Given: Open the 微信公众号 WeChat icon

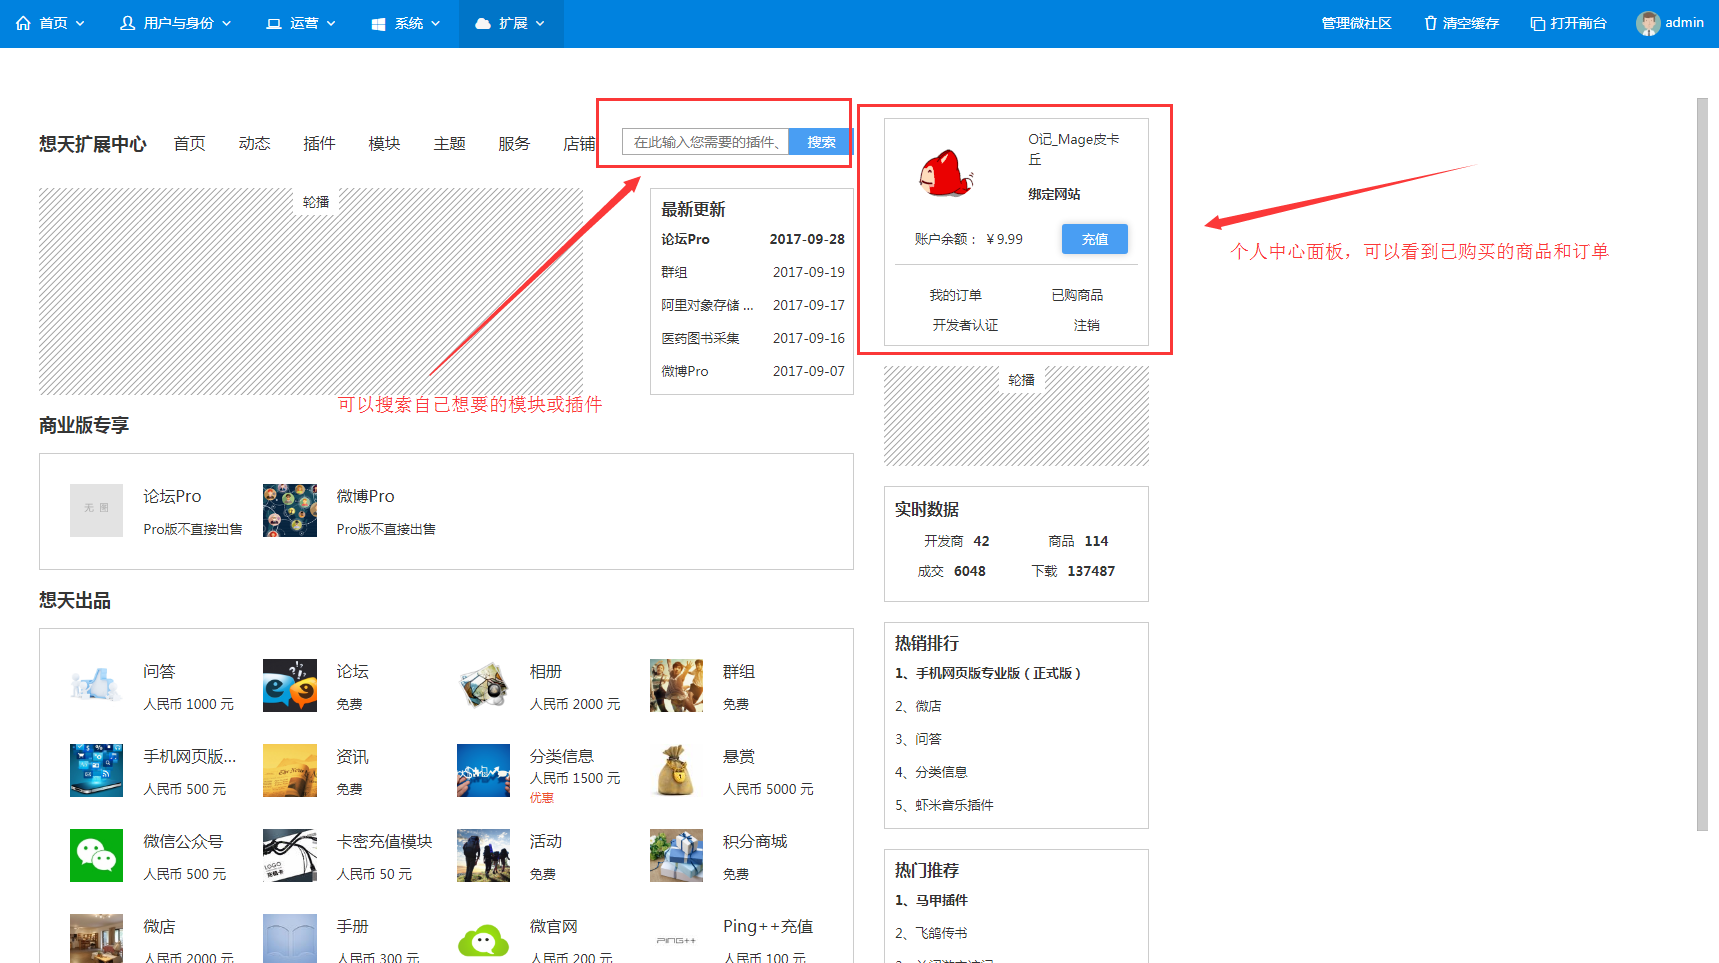Looking at the screenshot, I should (96, 855).
